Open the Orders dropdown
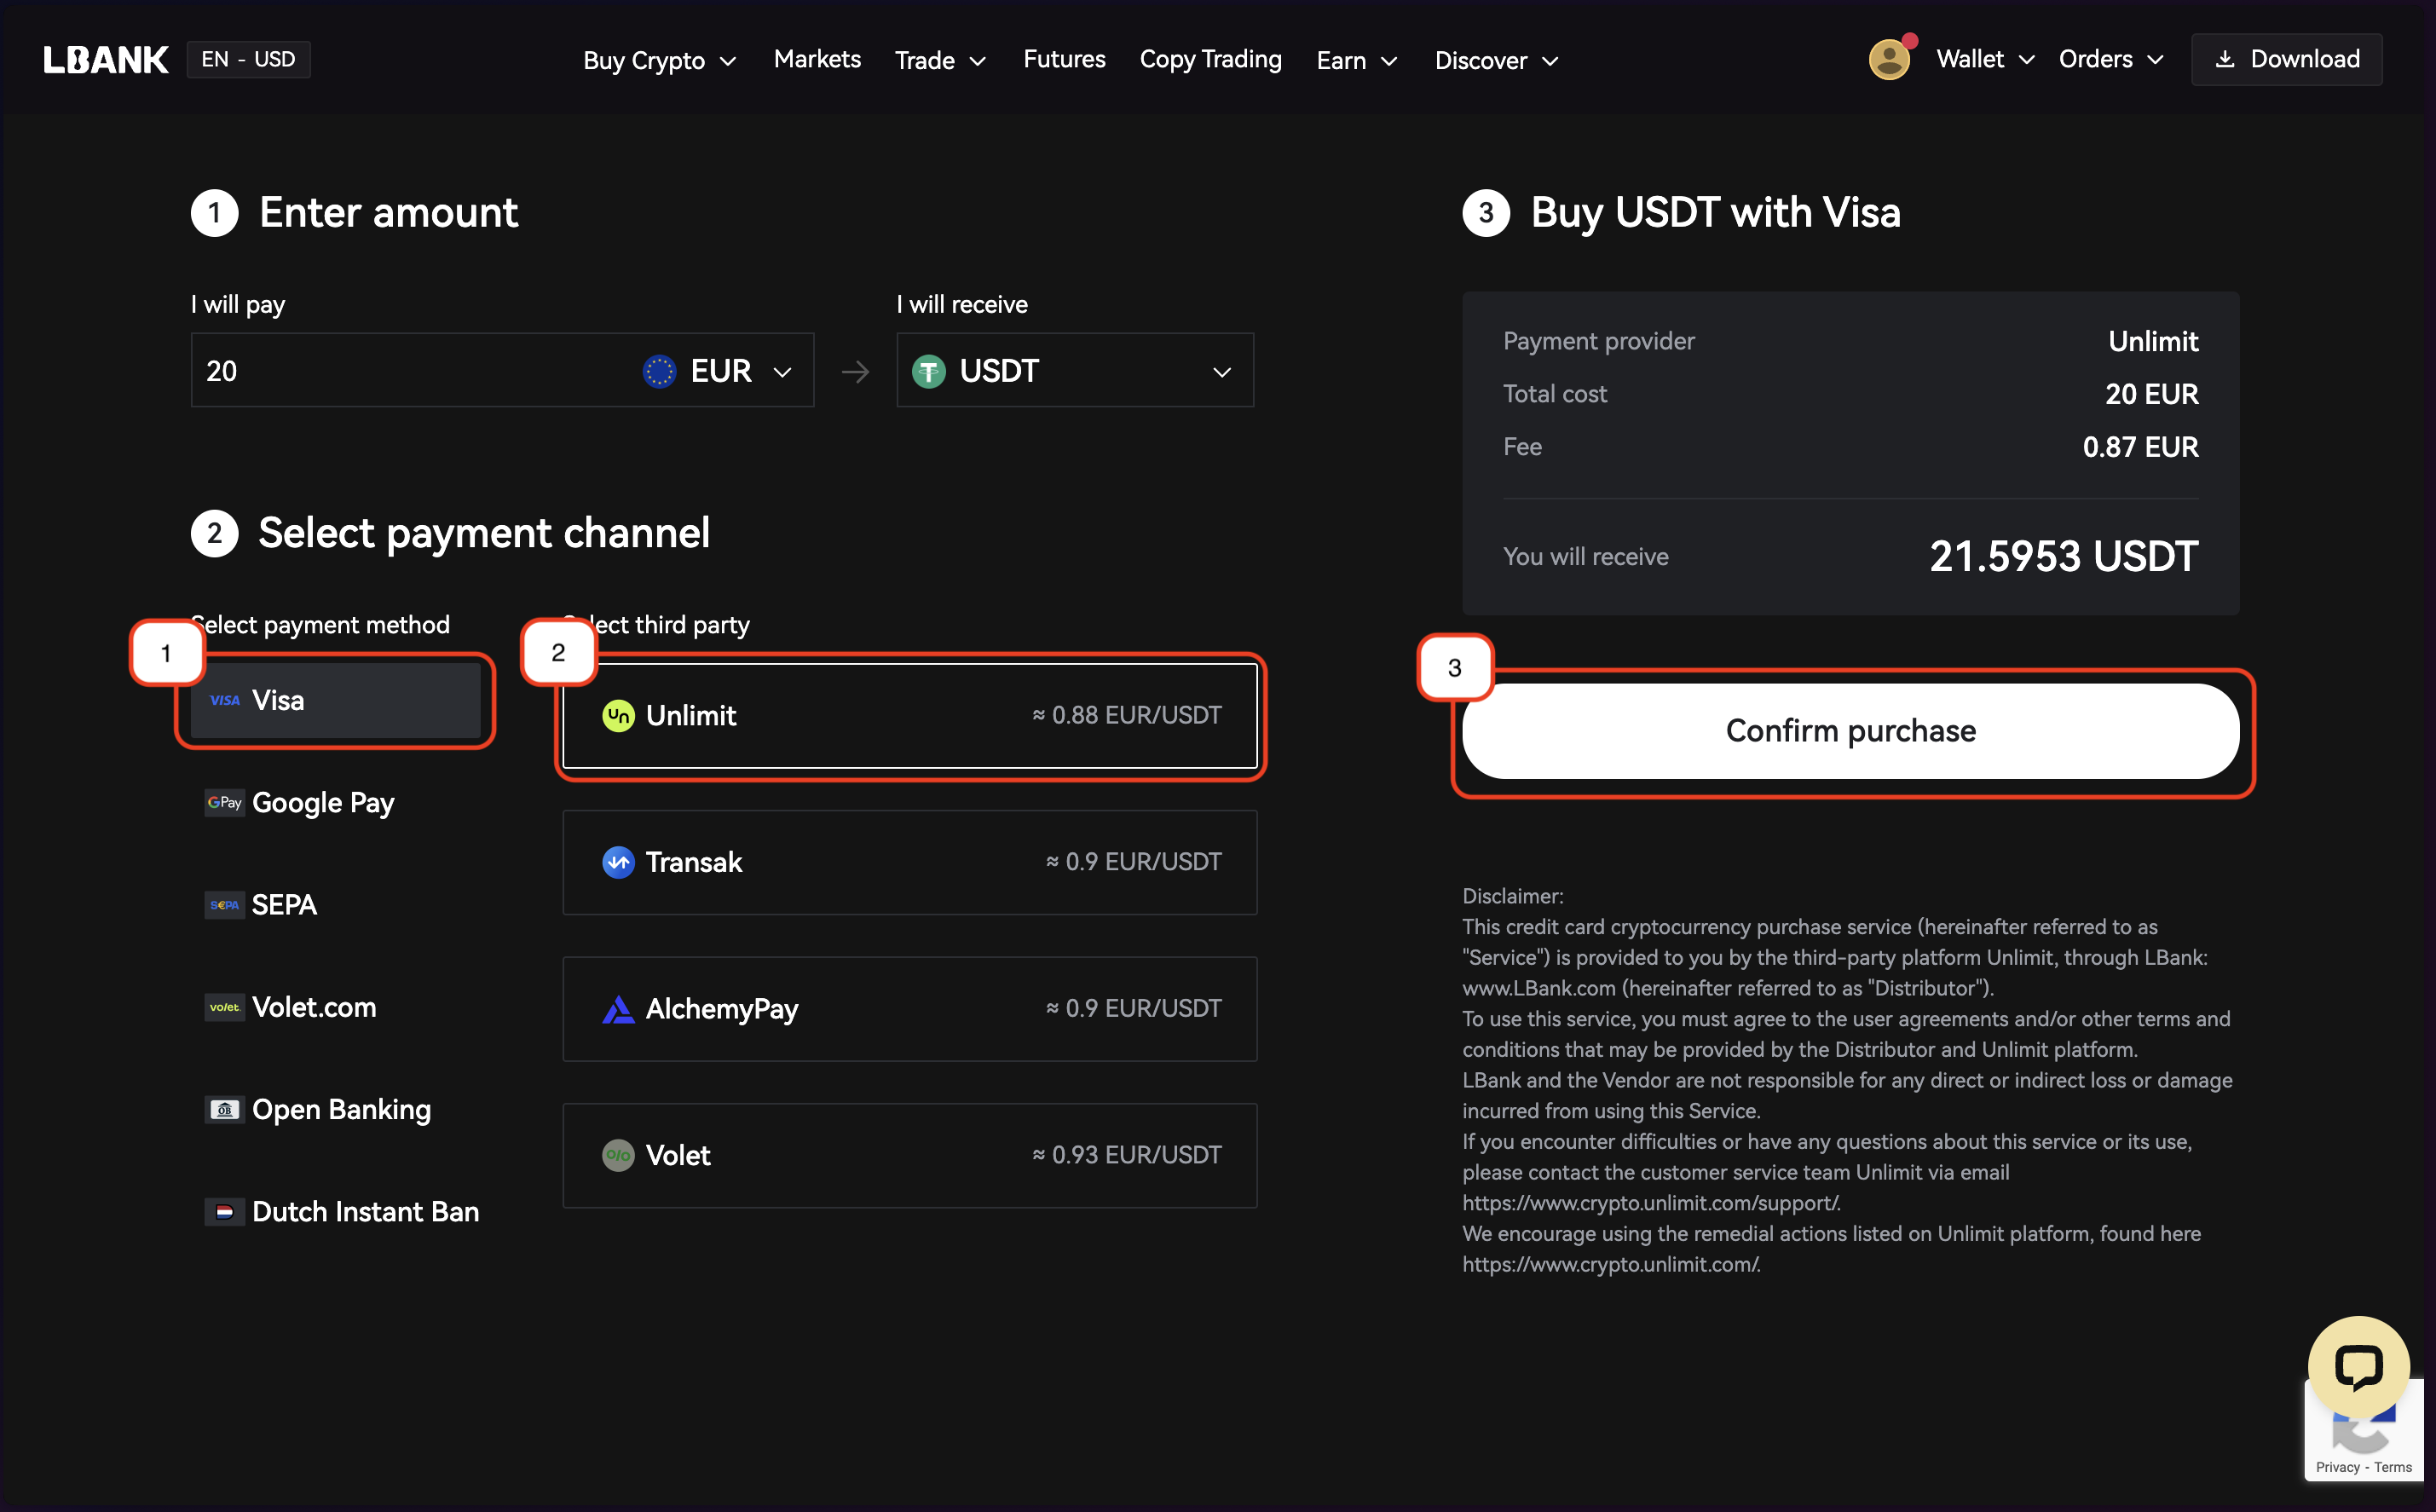The width and height of the screenshot is (2436, 1512). click(2111, 60)
